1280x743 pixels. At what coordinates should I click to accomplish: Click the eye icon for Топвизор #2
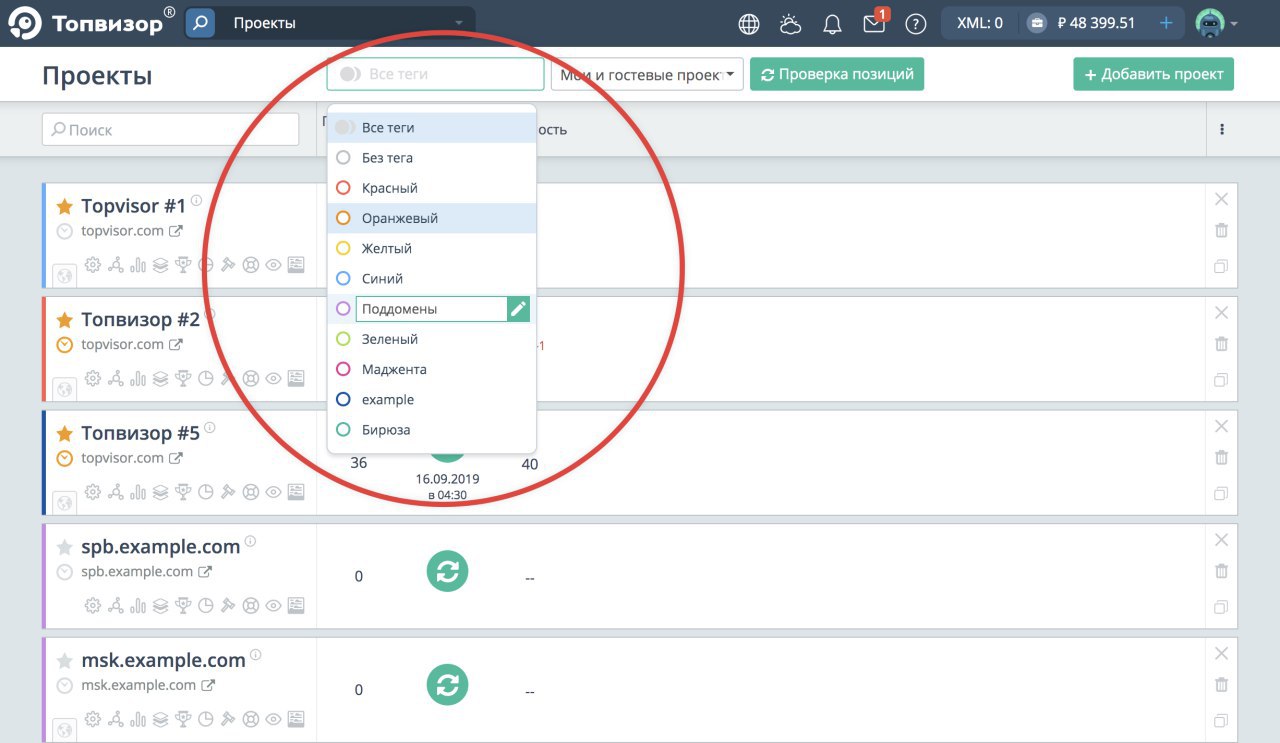tap(273, 379)
